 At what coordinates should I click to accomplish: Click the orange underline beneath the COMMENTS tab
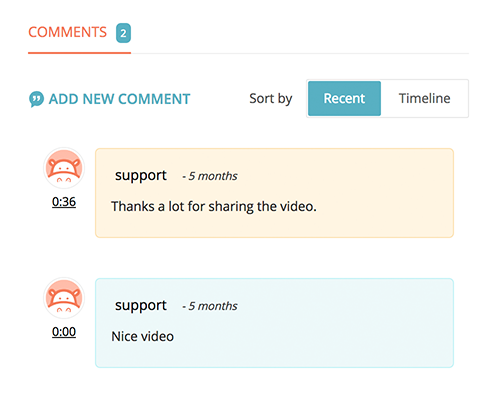point(79,53)
